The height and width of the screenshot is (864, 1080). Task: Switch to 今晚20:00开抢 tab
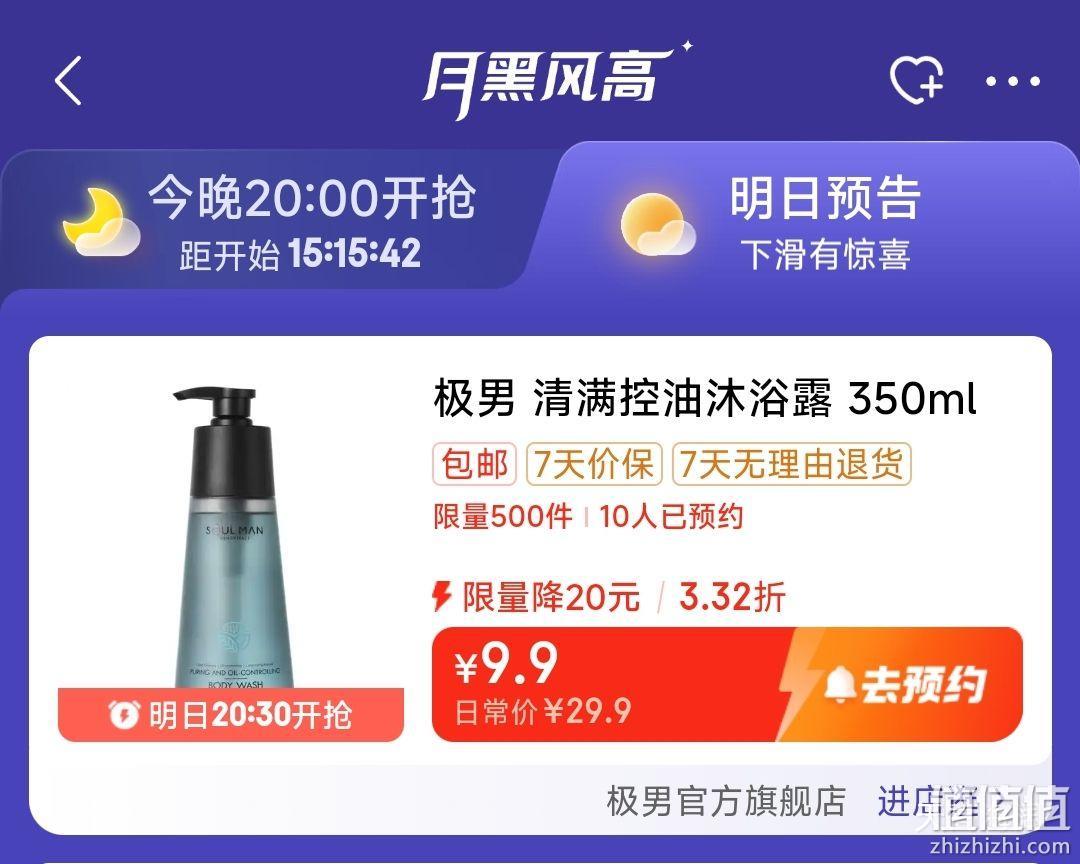(x=276, y=220)
